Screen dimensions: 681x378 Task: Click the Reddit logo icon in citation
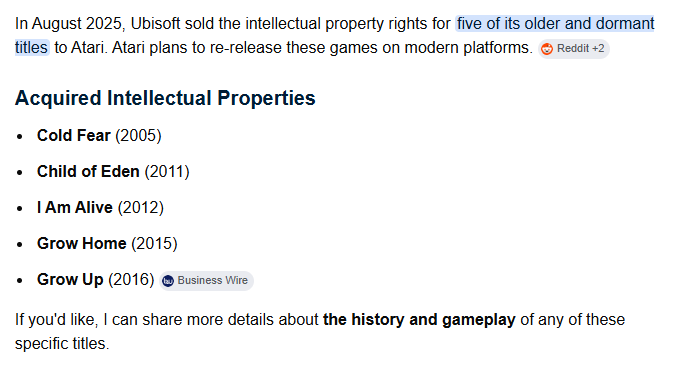(x=547, y=49)
